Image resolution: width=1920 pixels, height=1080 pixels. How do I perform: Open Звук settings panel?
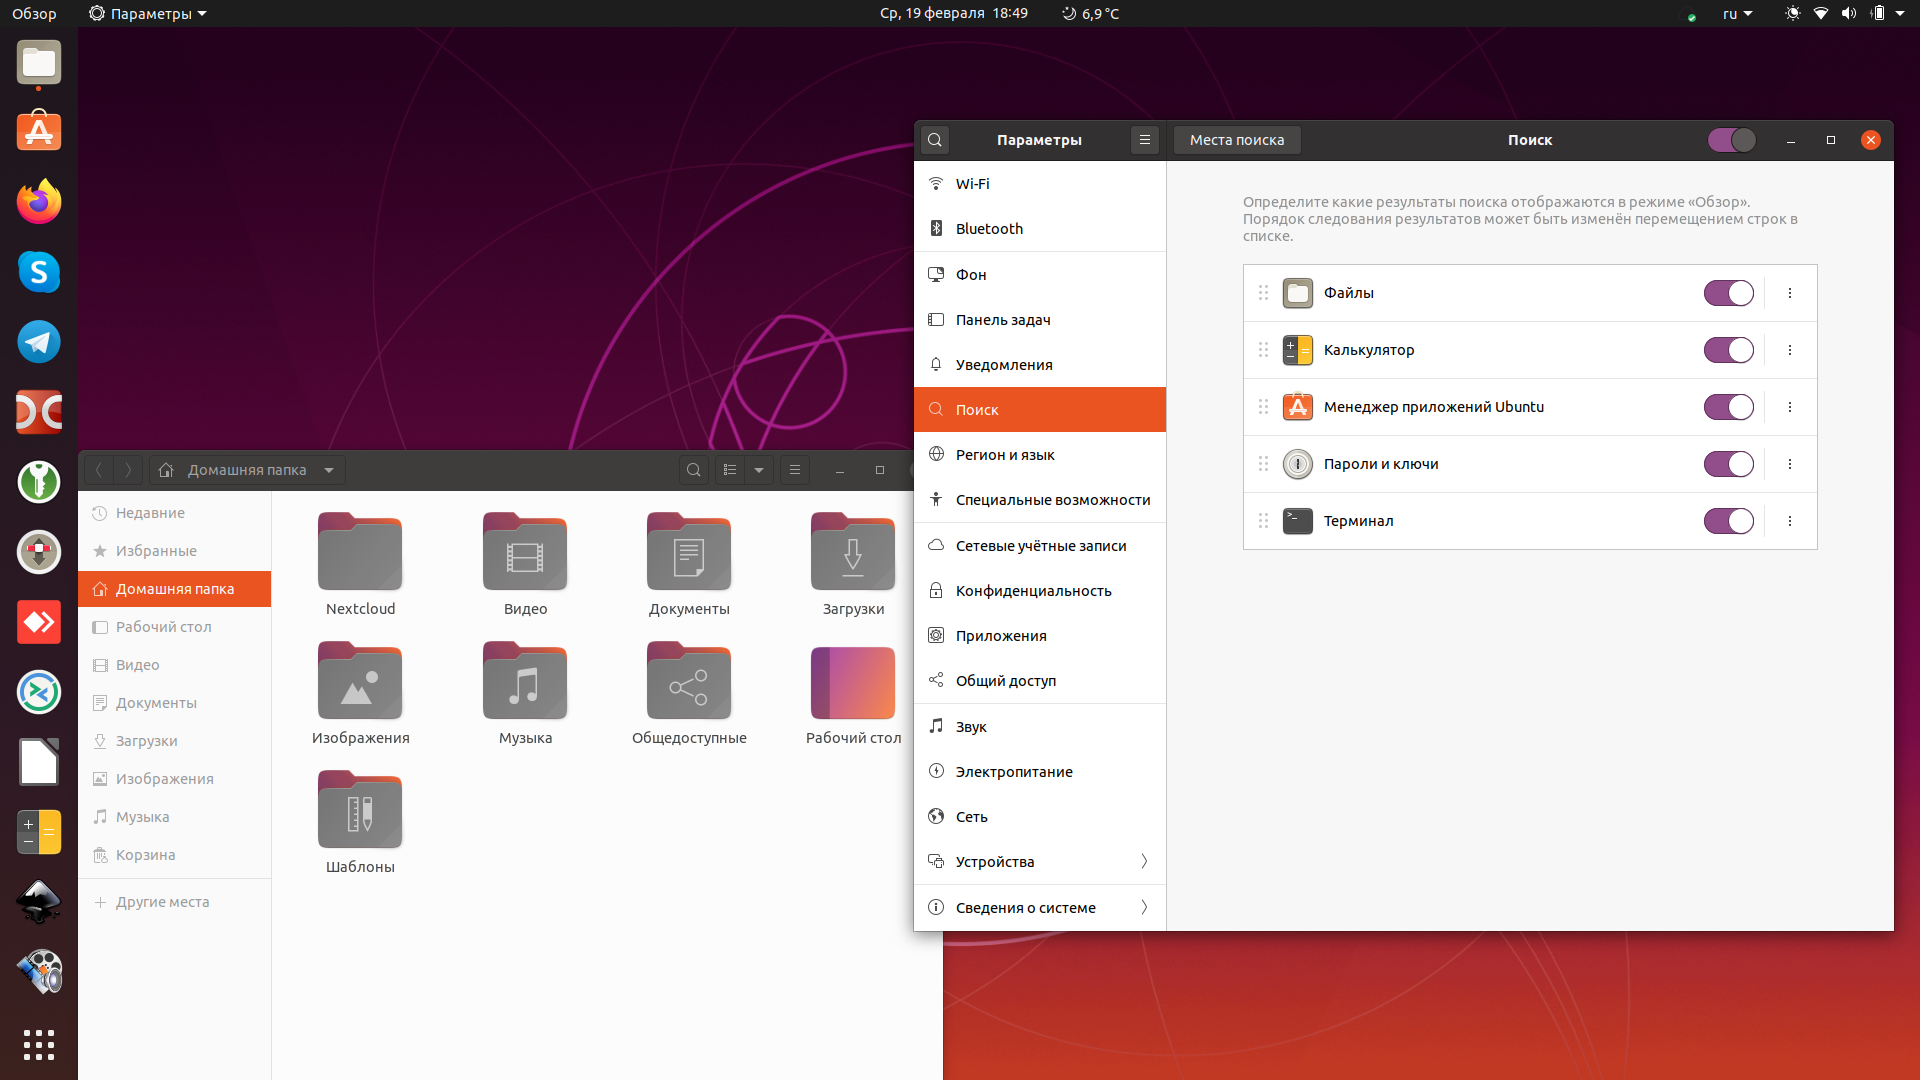tap(1040, 727)
